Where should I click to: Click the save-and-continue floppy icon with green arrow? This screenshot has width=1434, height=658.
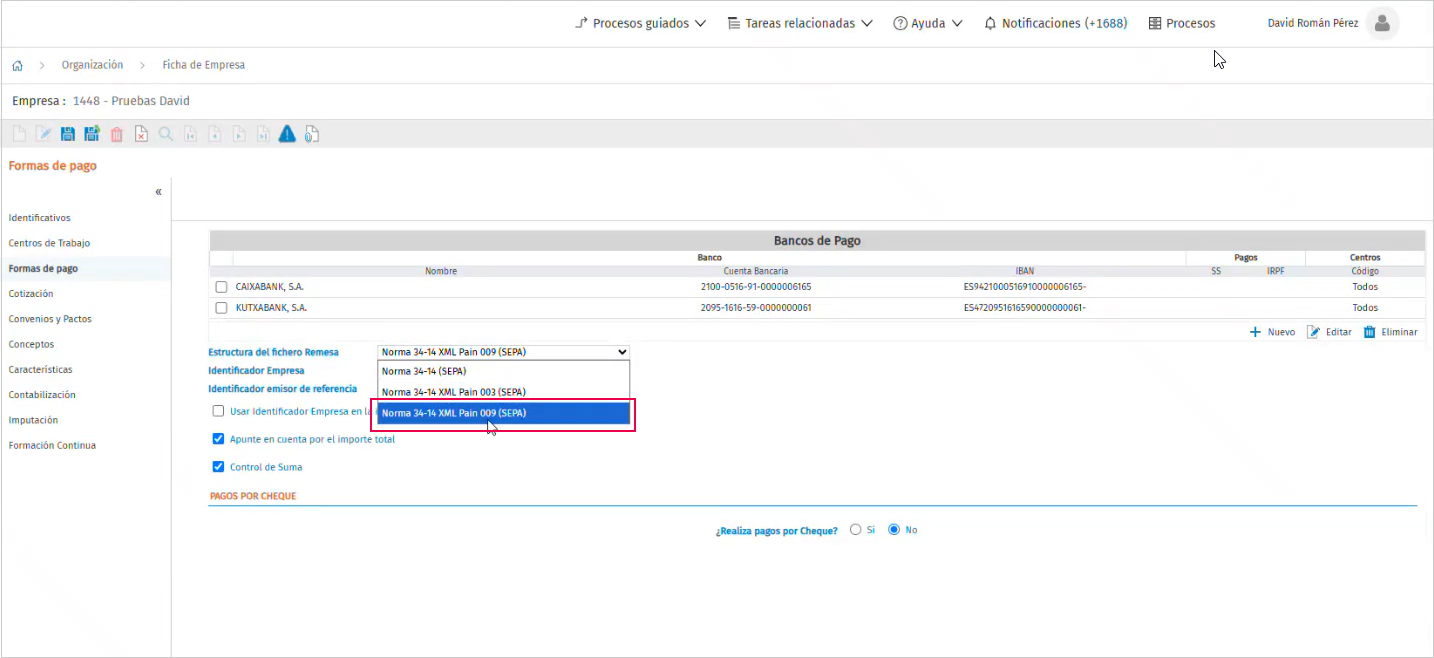92,134
